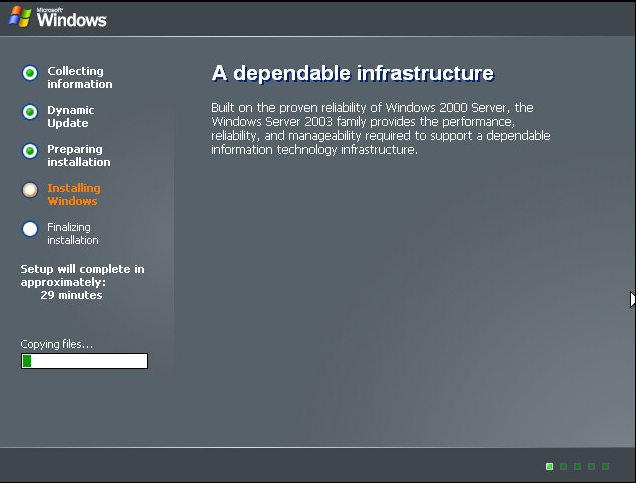Click the fourth square indicator at bottom right
This screenshot has width=636, height=483.
tap(592, 466)
